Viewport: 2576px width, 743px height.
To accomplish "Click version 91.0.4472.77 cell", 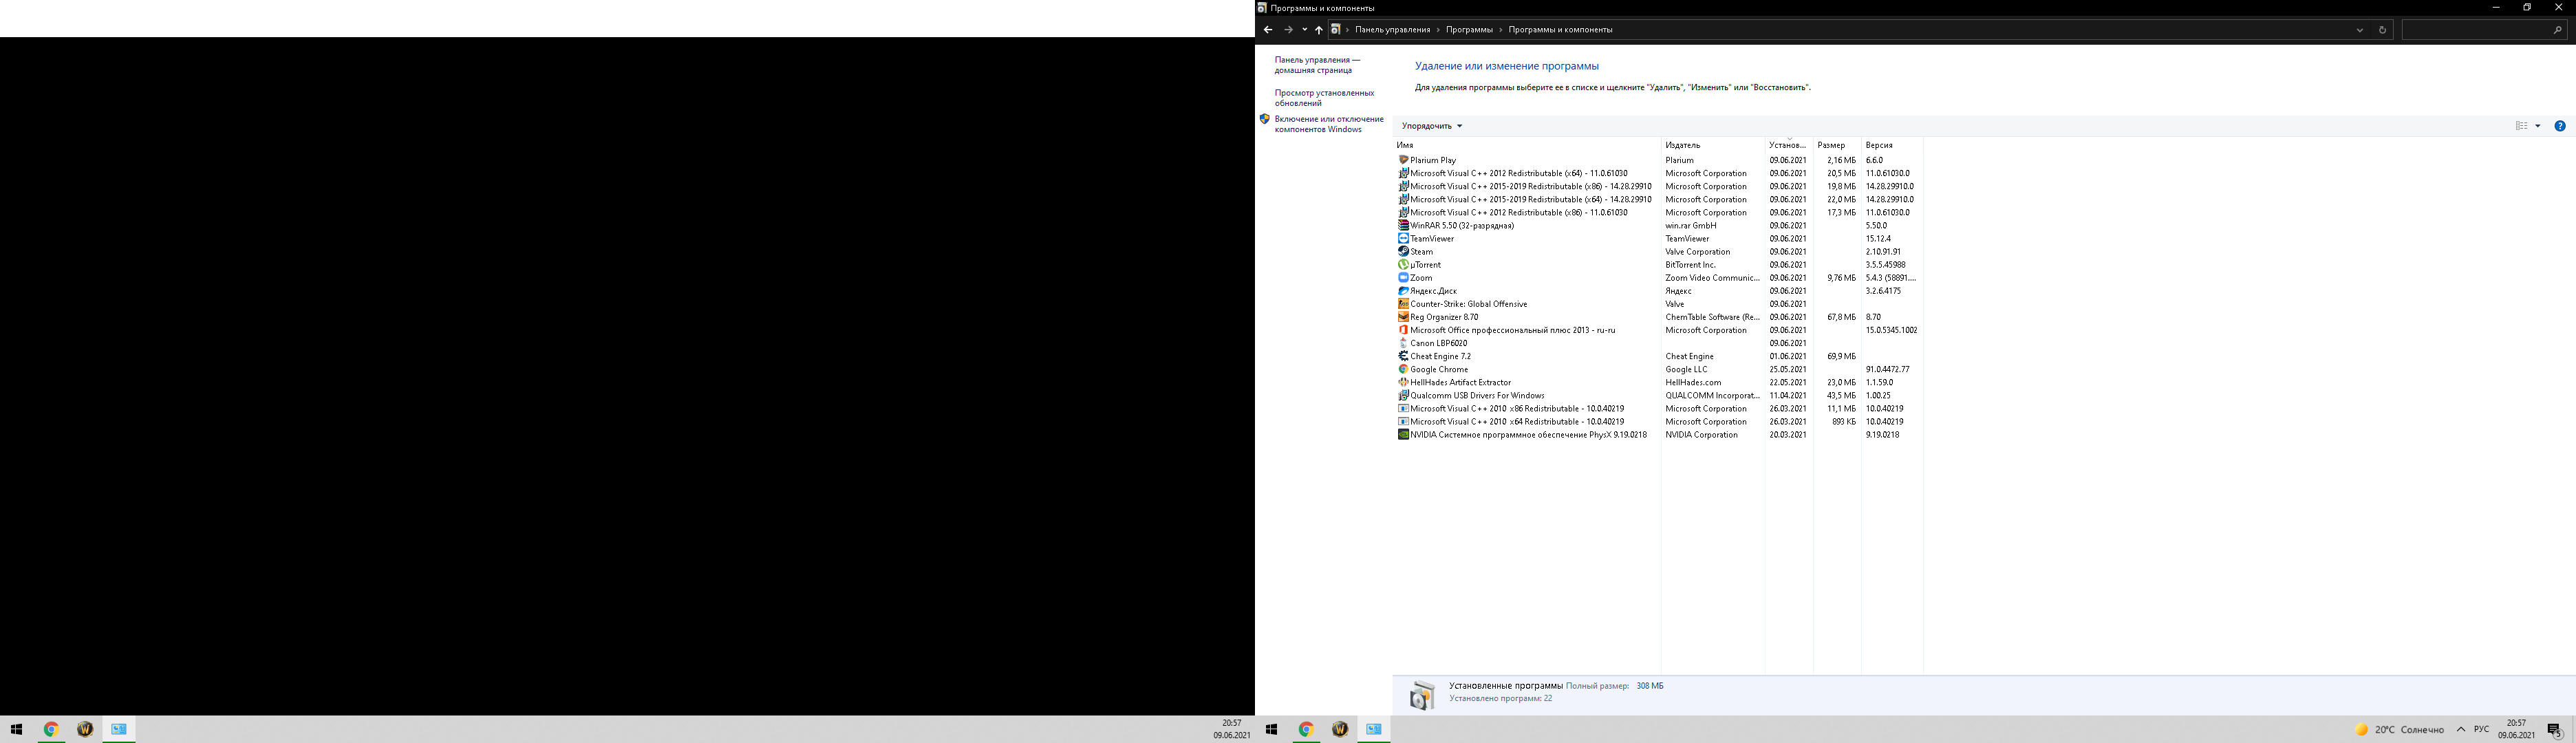I will coord(1887,369).
